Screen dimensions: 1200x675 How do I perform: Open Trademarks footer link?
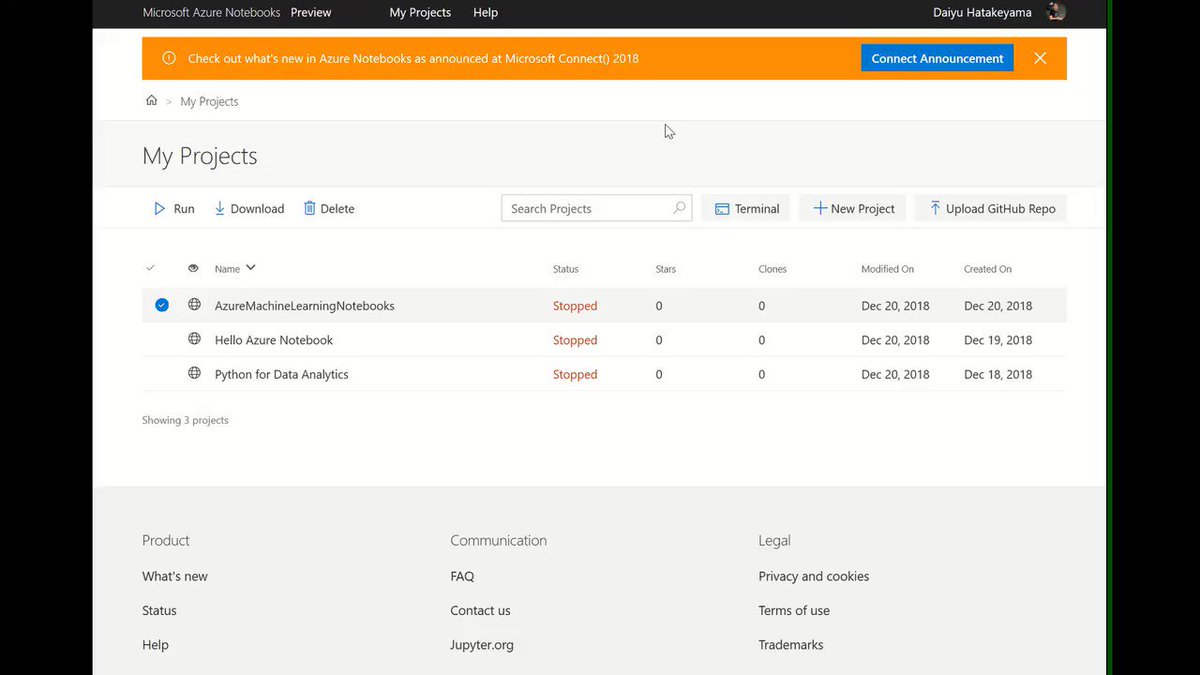tap(791, 645)
